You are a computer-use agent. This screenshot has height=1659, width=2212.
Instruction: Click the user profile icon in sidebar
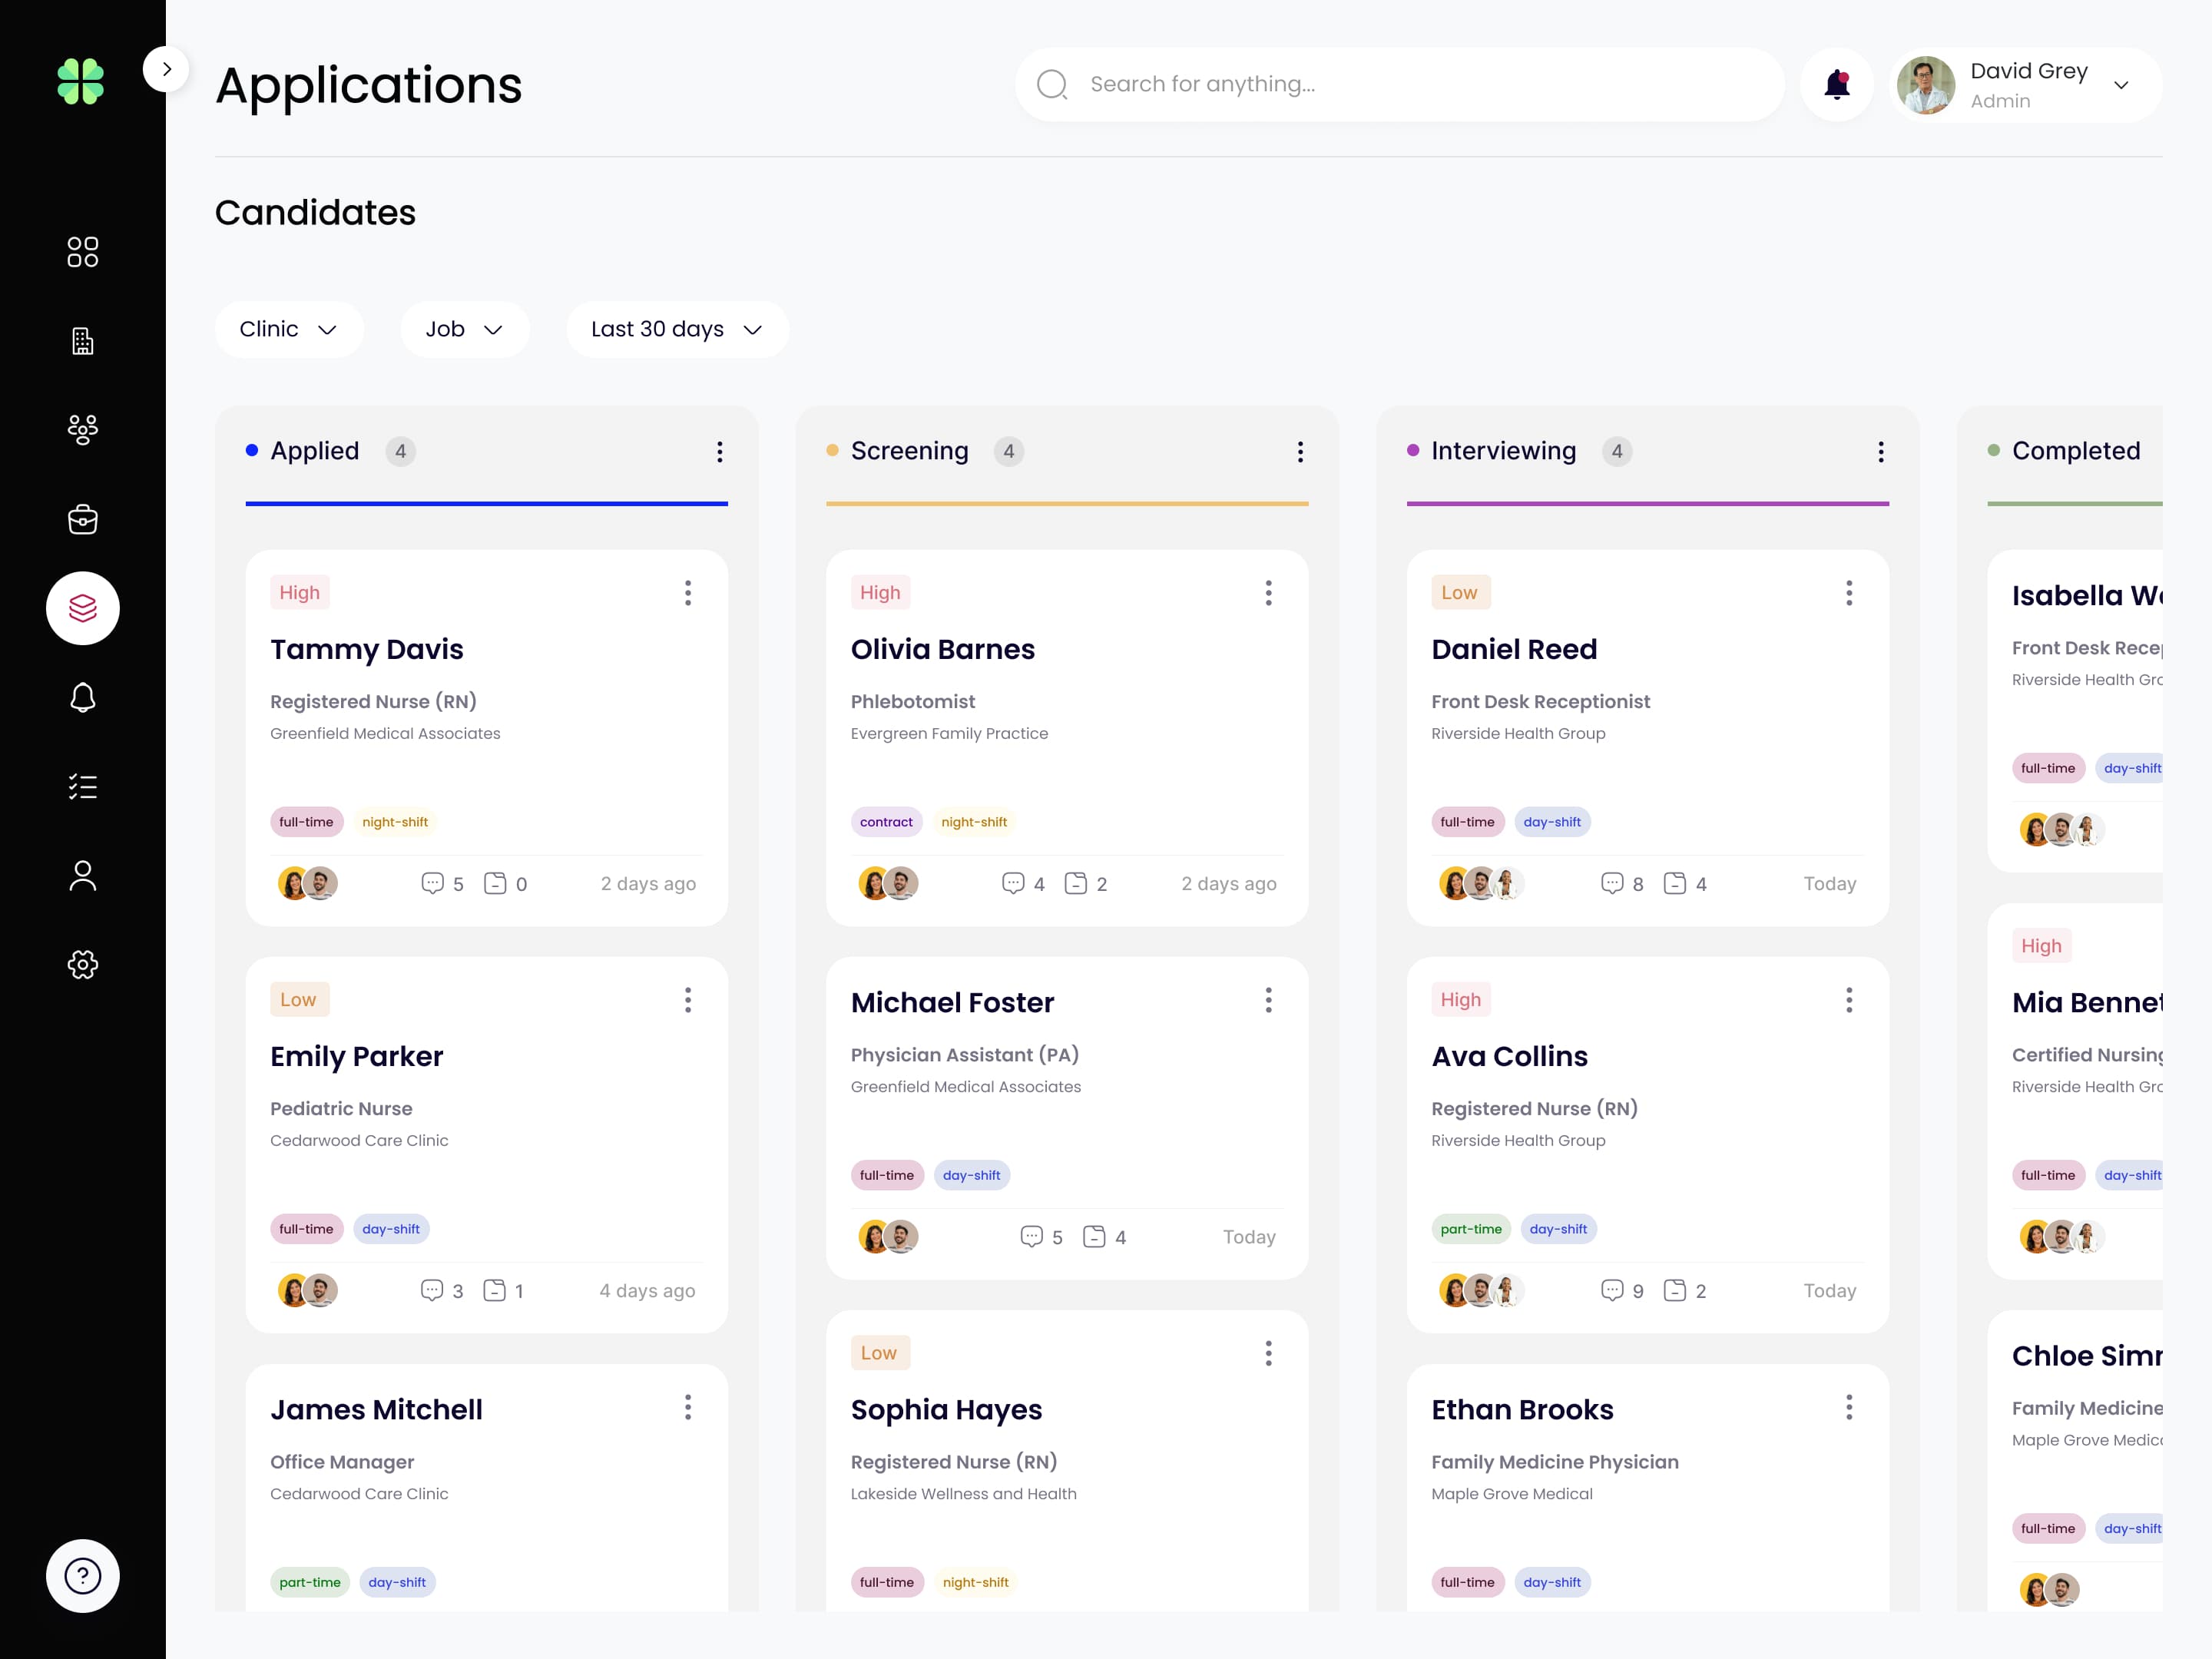[x=82, y=875]
